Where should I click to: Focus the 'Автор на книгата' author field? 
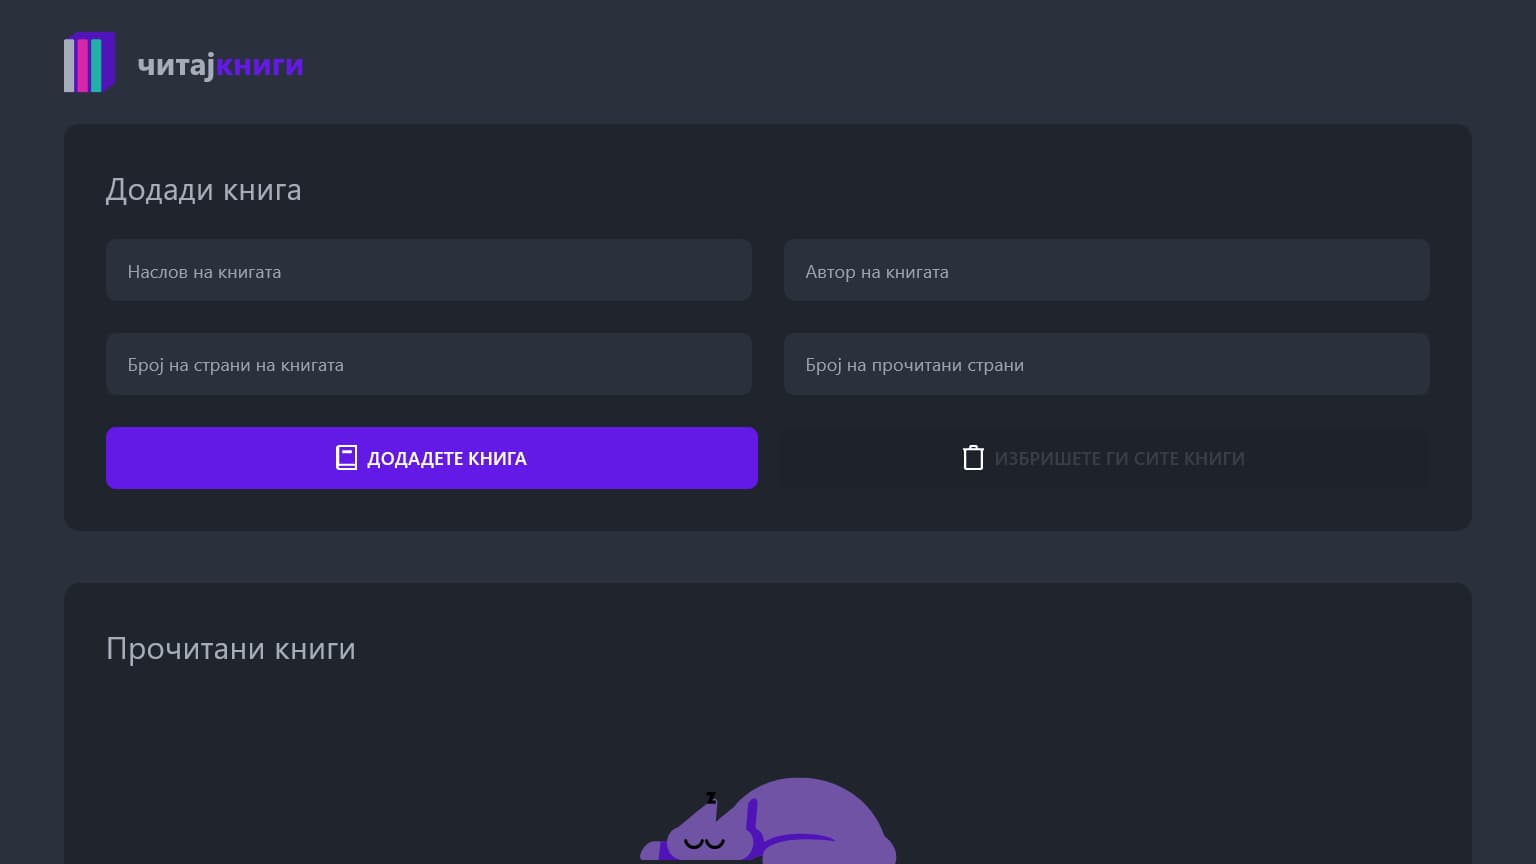1106,270
